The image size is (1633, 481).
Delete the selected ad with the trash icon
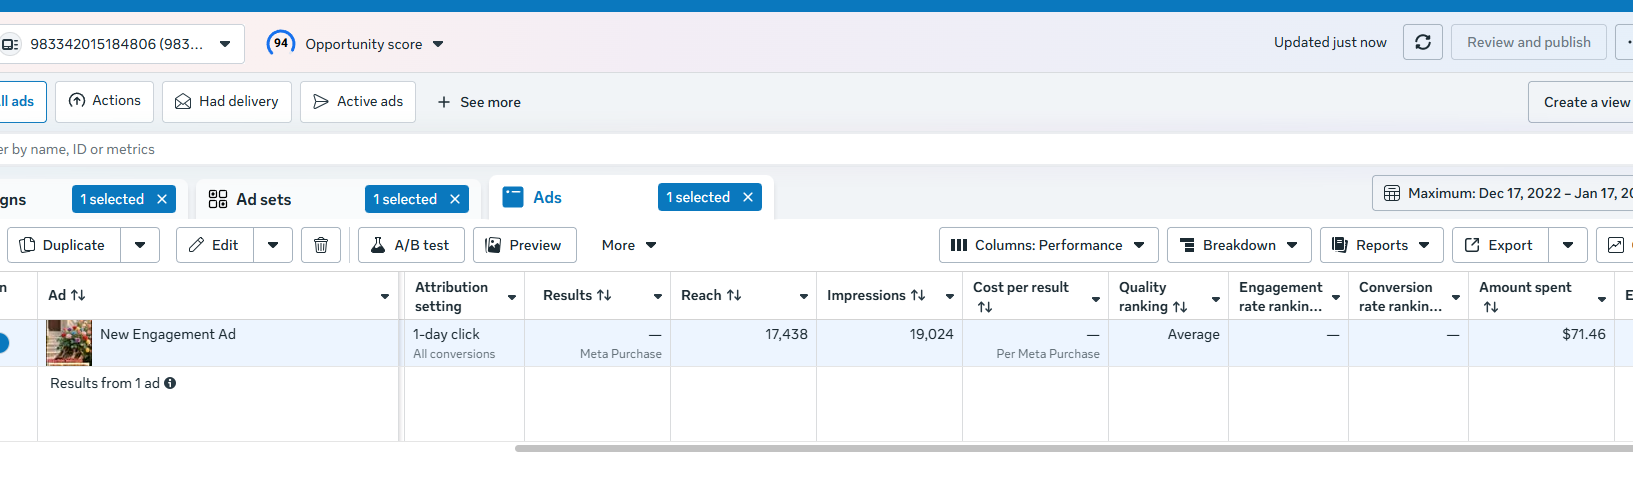(321, 245)
